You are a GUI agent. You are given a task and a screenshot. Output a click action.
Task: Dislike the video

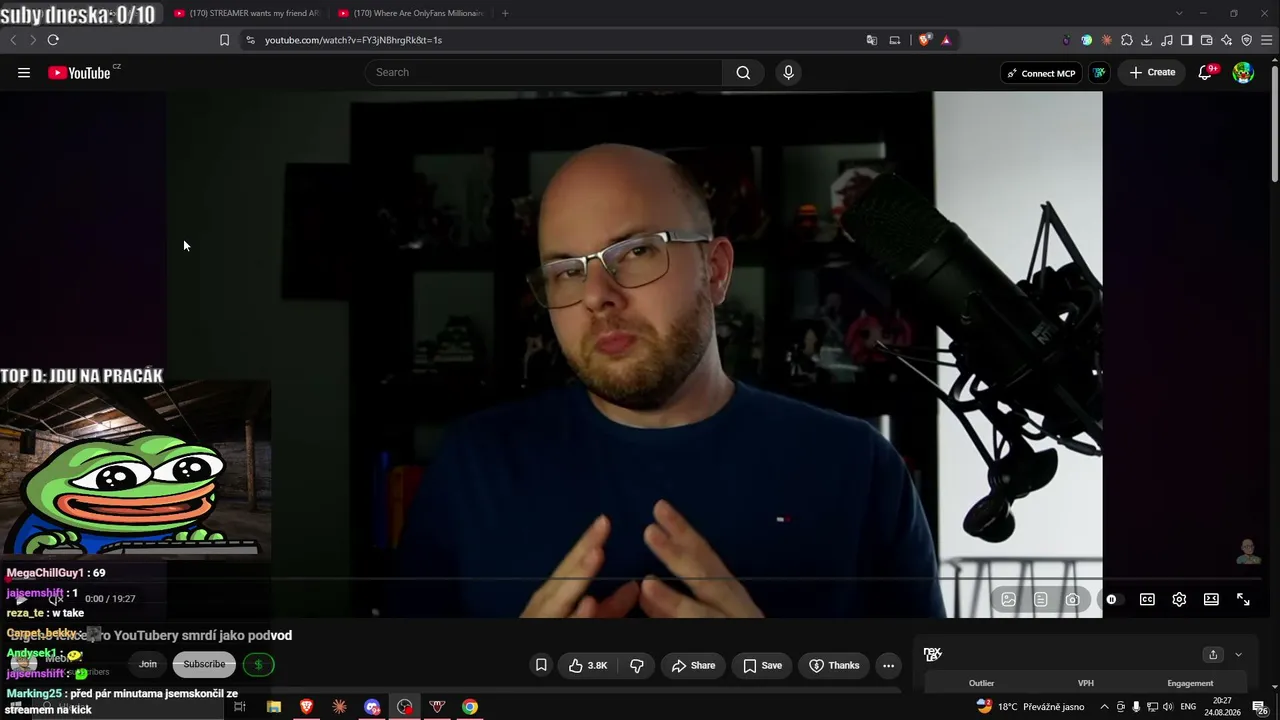[637, 665]
